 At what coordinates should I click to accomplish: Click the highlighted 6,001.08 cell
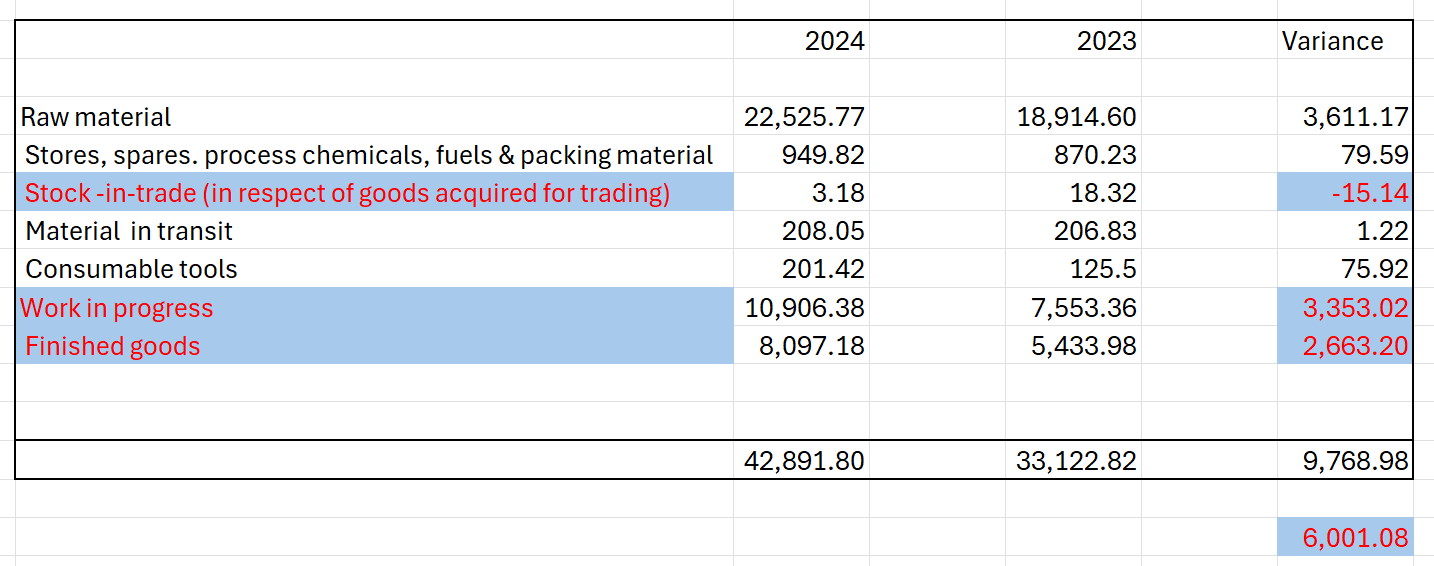pos(1355,538)
